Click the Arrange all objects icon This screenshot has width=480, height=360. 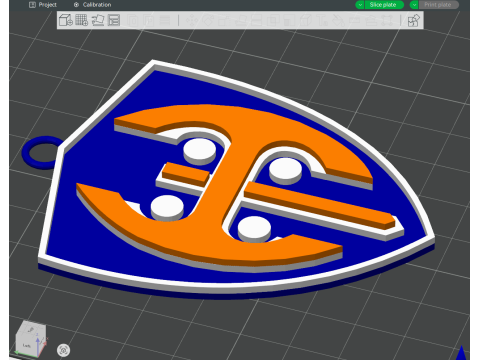coord(114,20)
